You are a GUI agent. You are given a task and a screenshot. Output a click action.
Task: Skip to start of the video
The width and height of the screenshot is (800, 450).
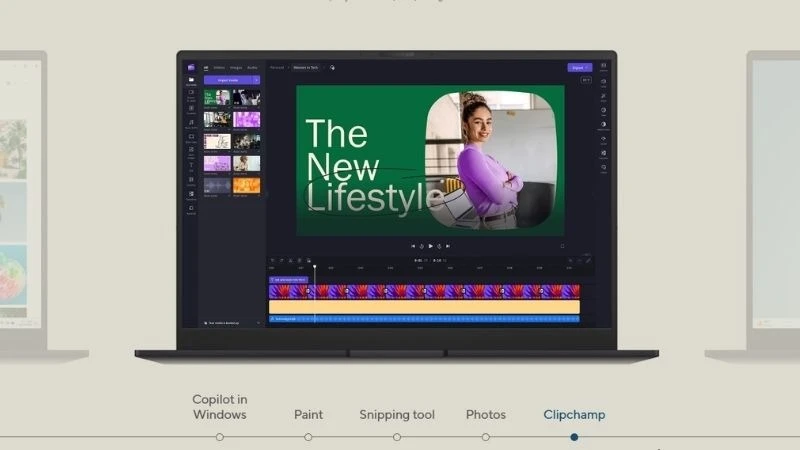click(x=413, y=246)
